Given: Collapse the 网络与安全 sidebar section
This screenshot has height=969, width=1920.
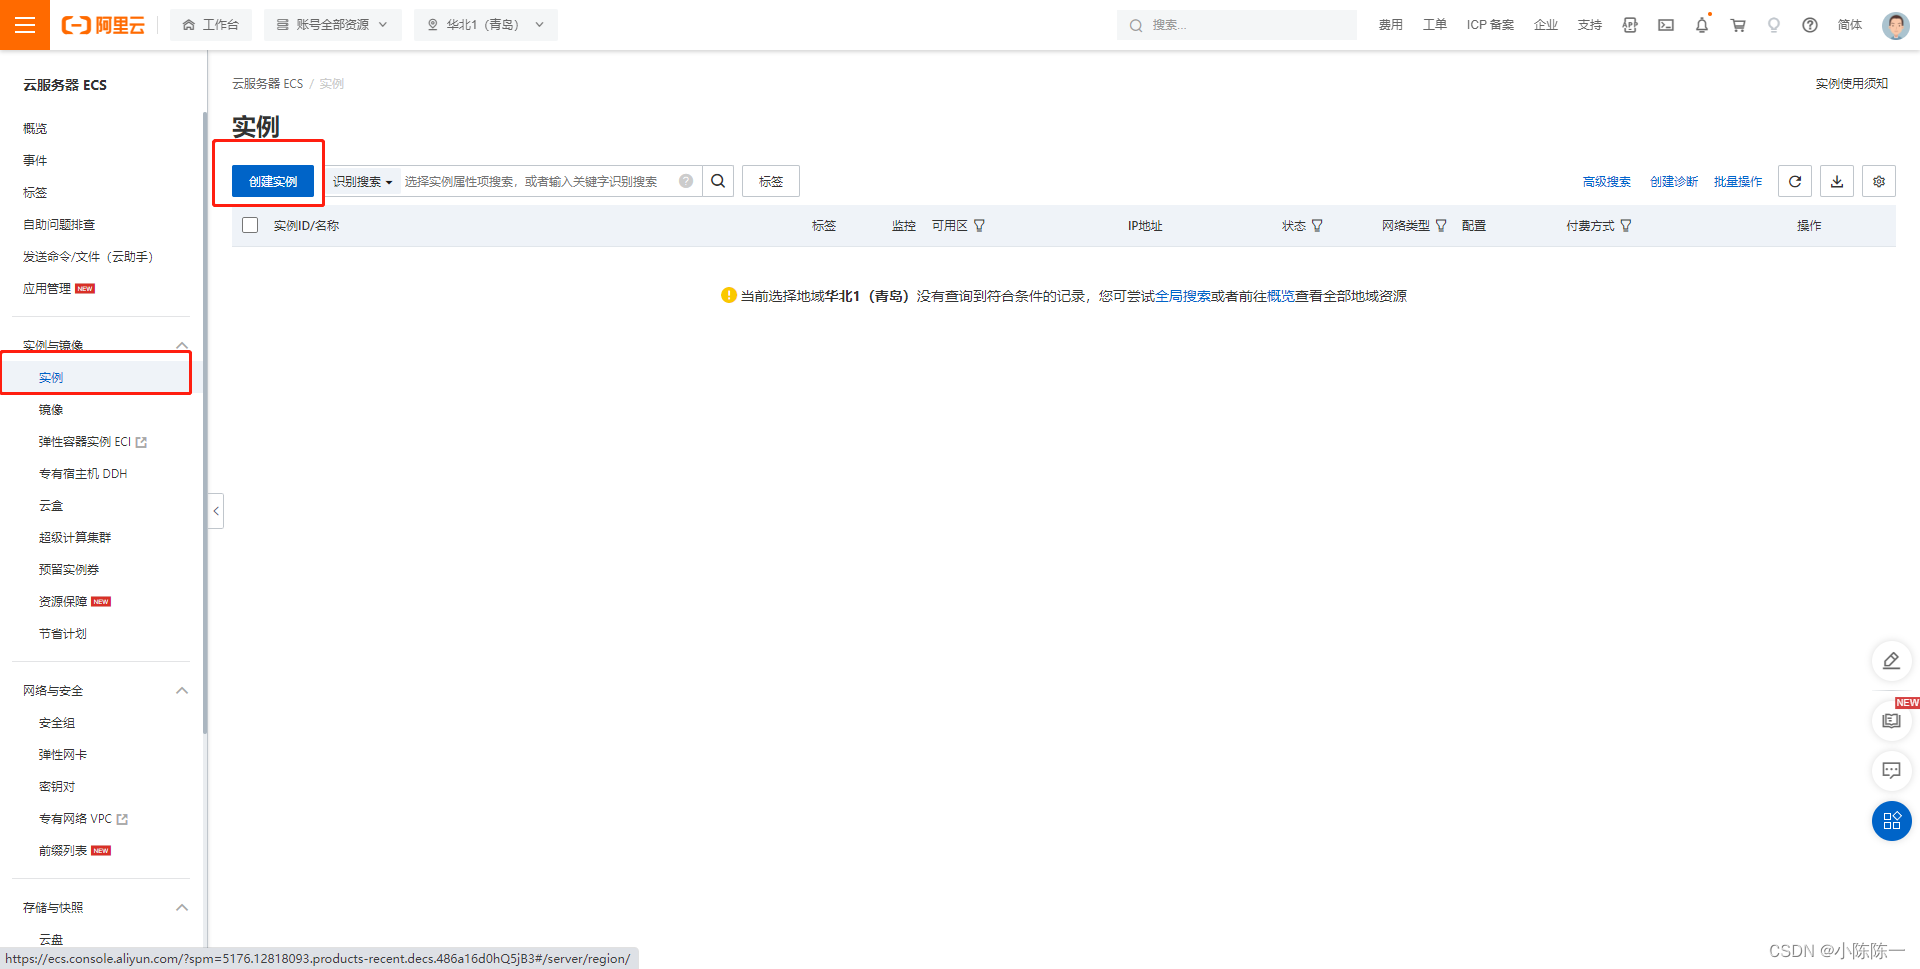Looking at the screenshot, I should [x=182, y=691].
